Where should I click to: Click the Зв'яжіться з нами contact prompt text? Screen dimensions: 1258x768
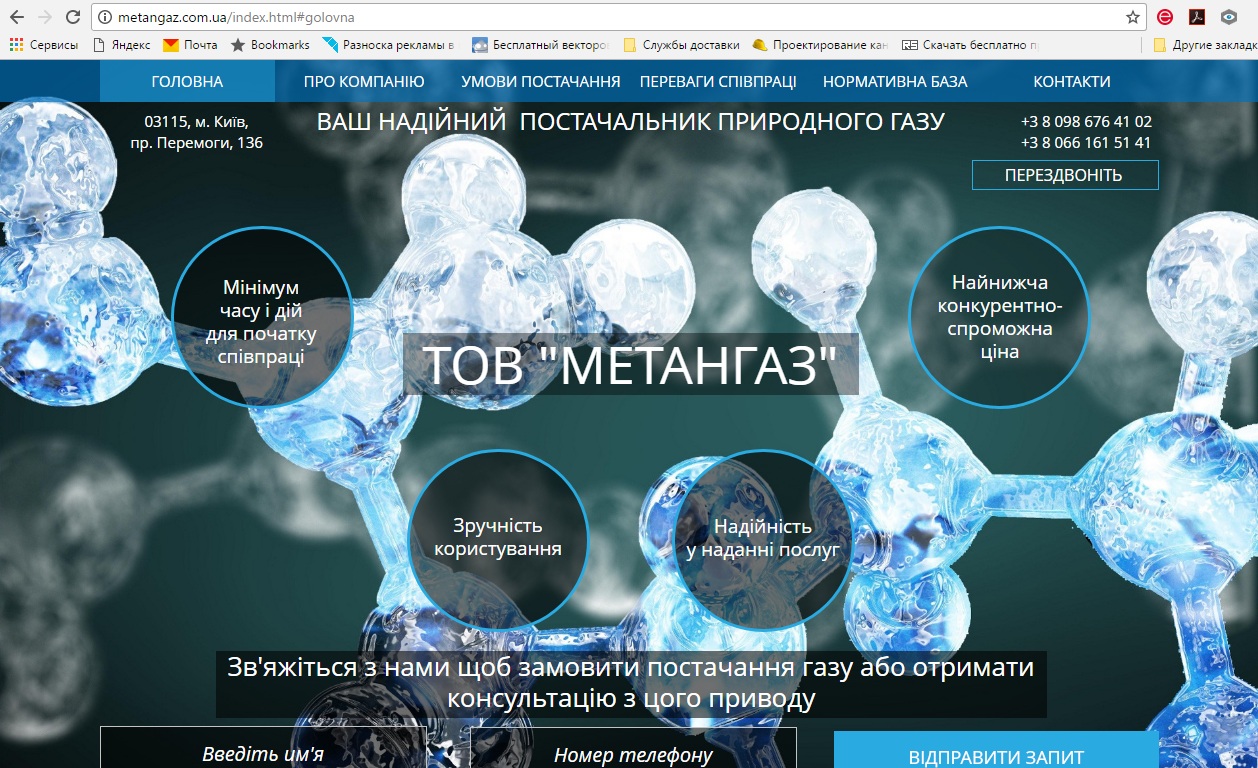631,682
